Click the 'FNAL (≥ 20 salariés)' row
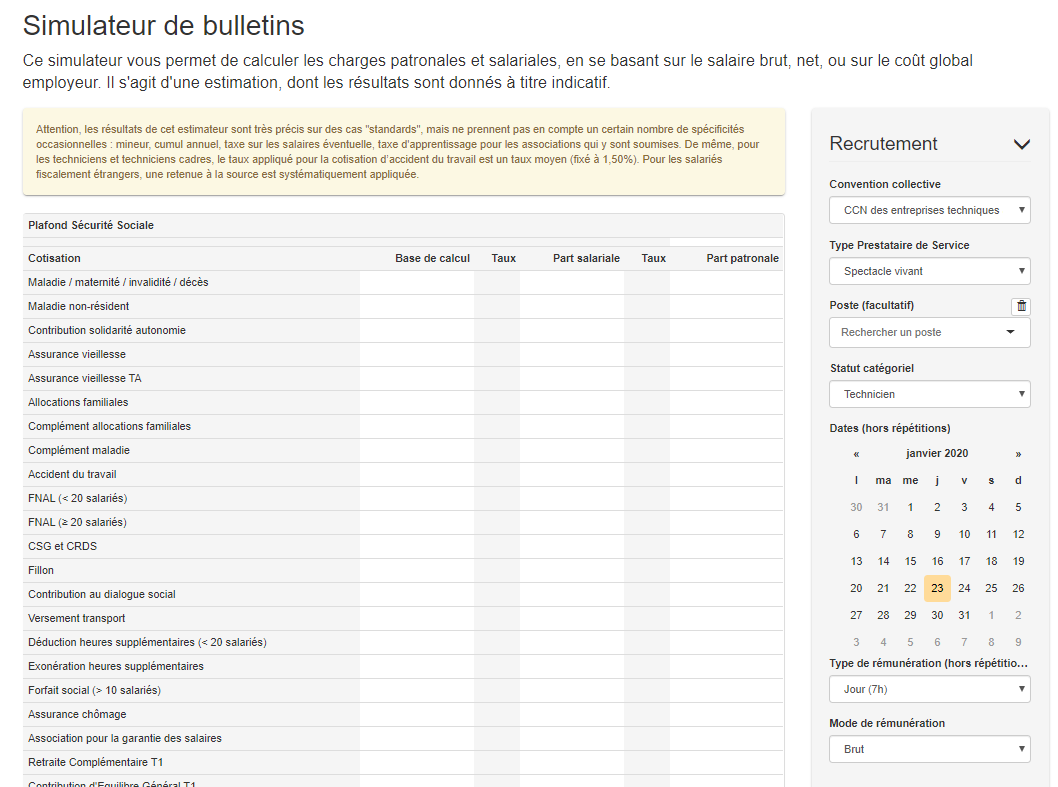 pyautogui.click(x=403, y=522)
